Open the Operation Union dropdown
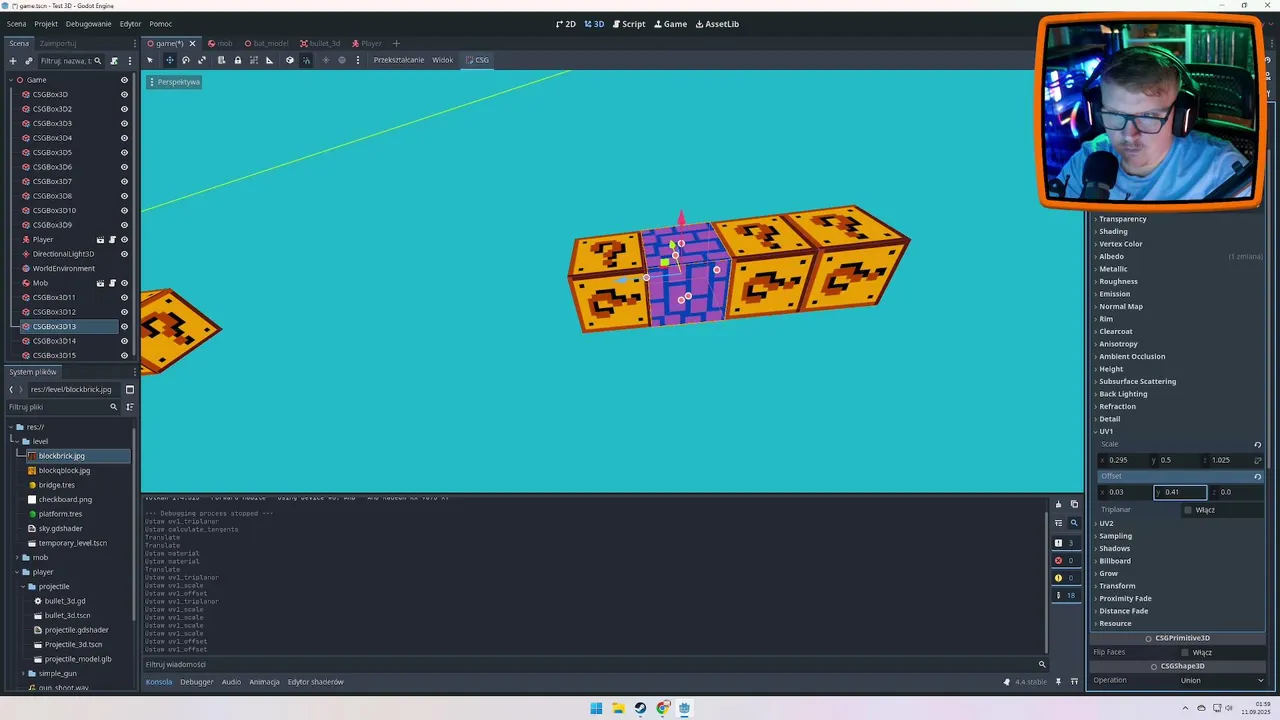Viewport: 1280px width, 720px height. 1221,680
